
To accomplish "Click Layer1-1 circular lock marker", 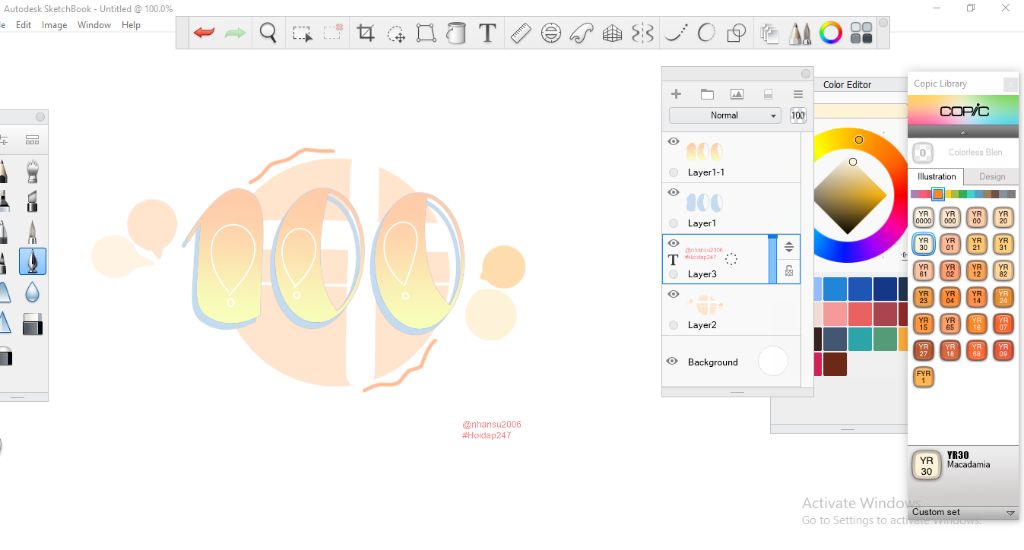I will click(673, 172).
